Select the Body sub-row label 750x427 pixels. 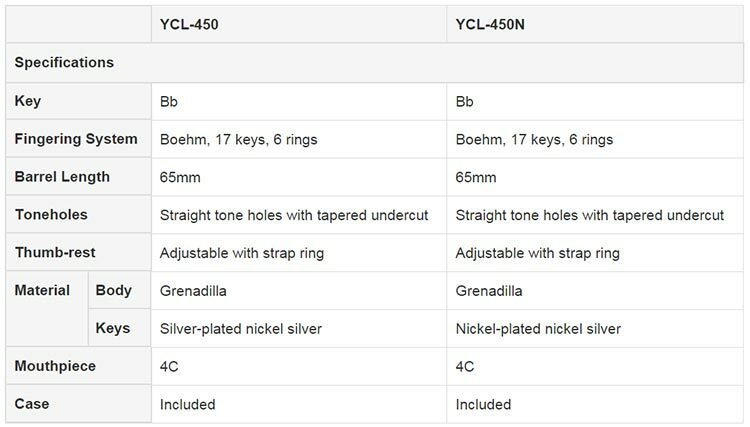click(x=113, y=291)
